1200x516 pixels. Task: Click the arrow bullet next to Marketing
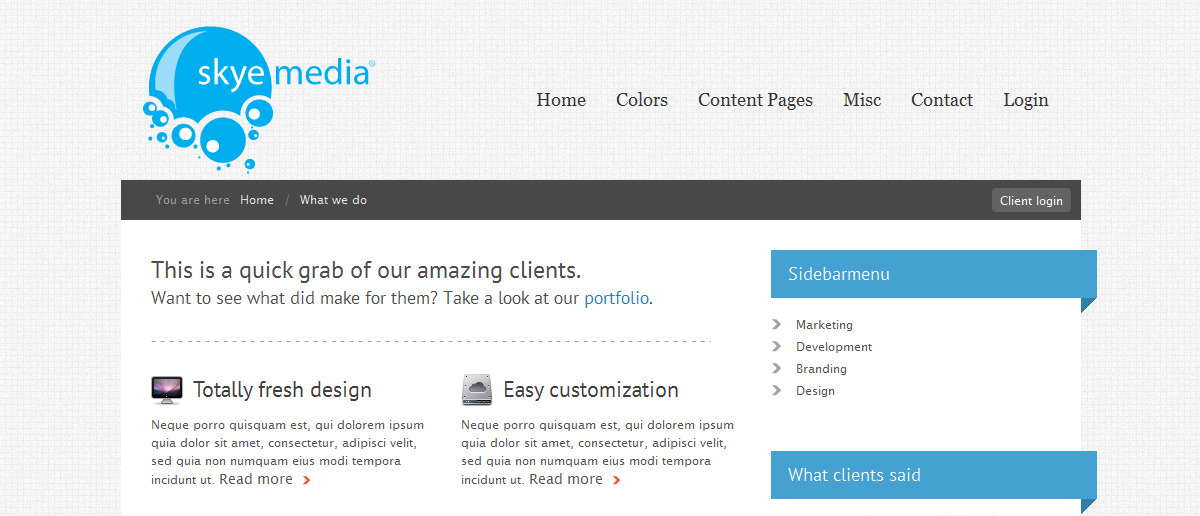click(777, 324)
